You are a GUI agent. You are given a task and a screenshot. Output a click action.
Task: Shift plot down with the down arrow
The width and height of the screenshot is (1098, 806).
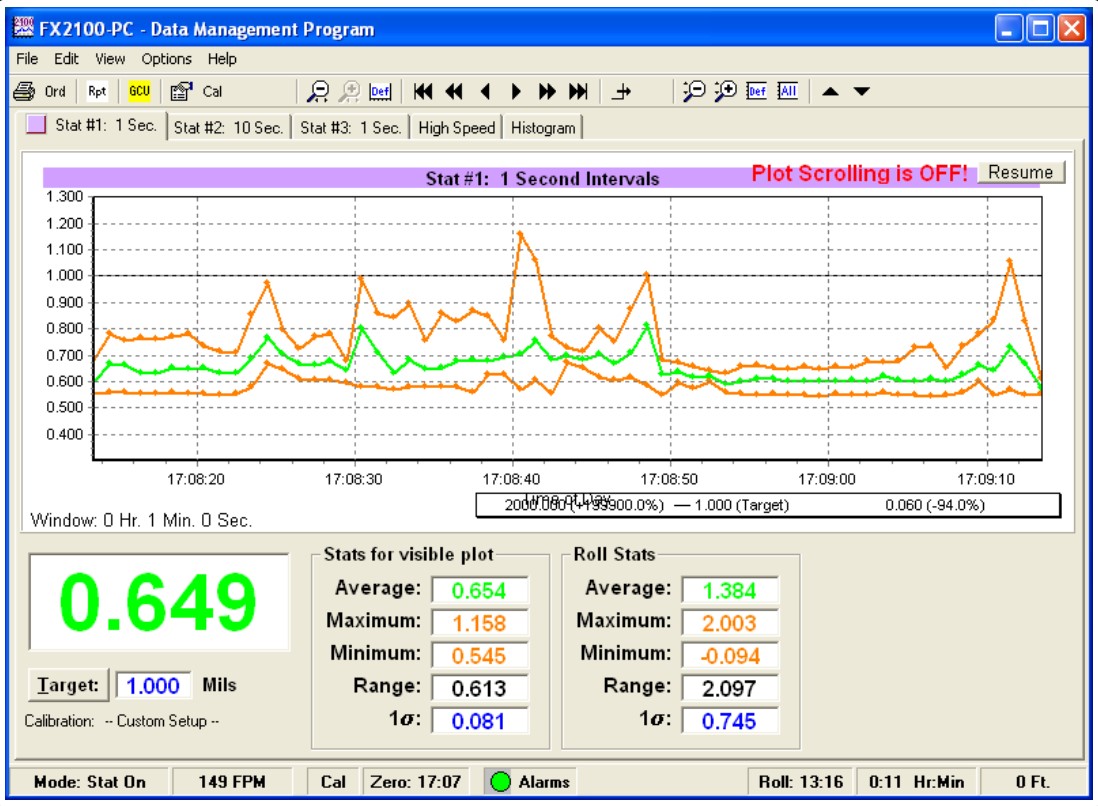point(861,91)
